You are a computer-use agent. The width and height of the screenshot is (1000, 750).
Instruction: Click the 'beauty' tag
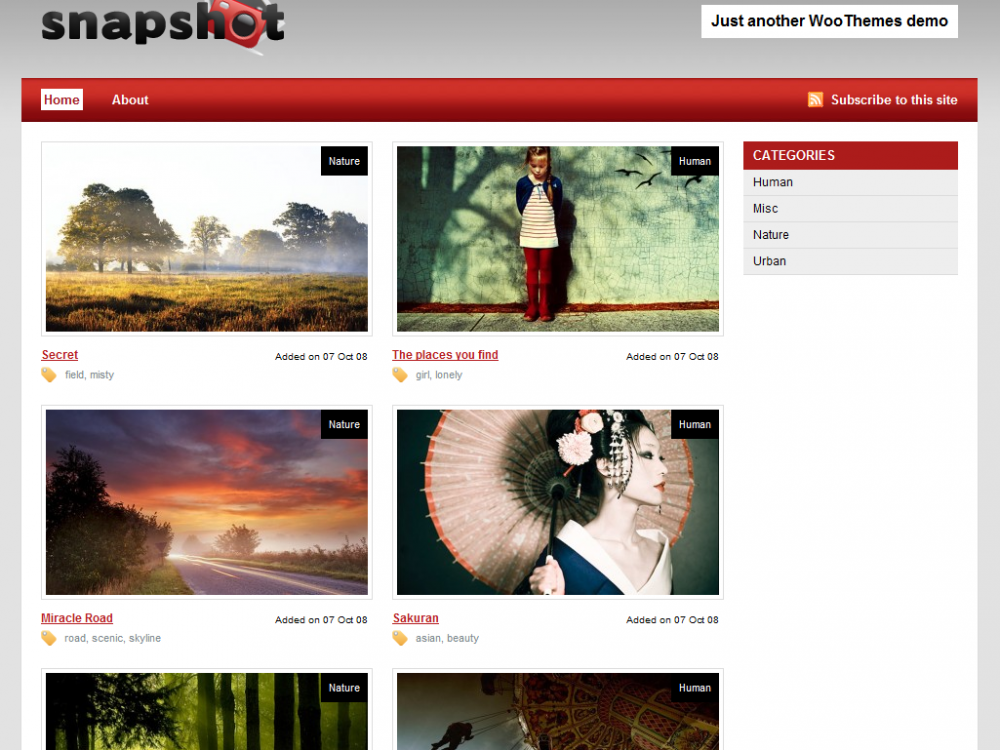click(463, 638)
